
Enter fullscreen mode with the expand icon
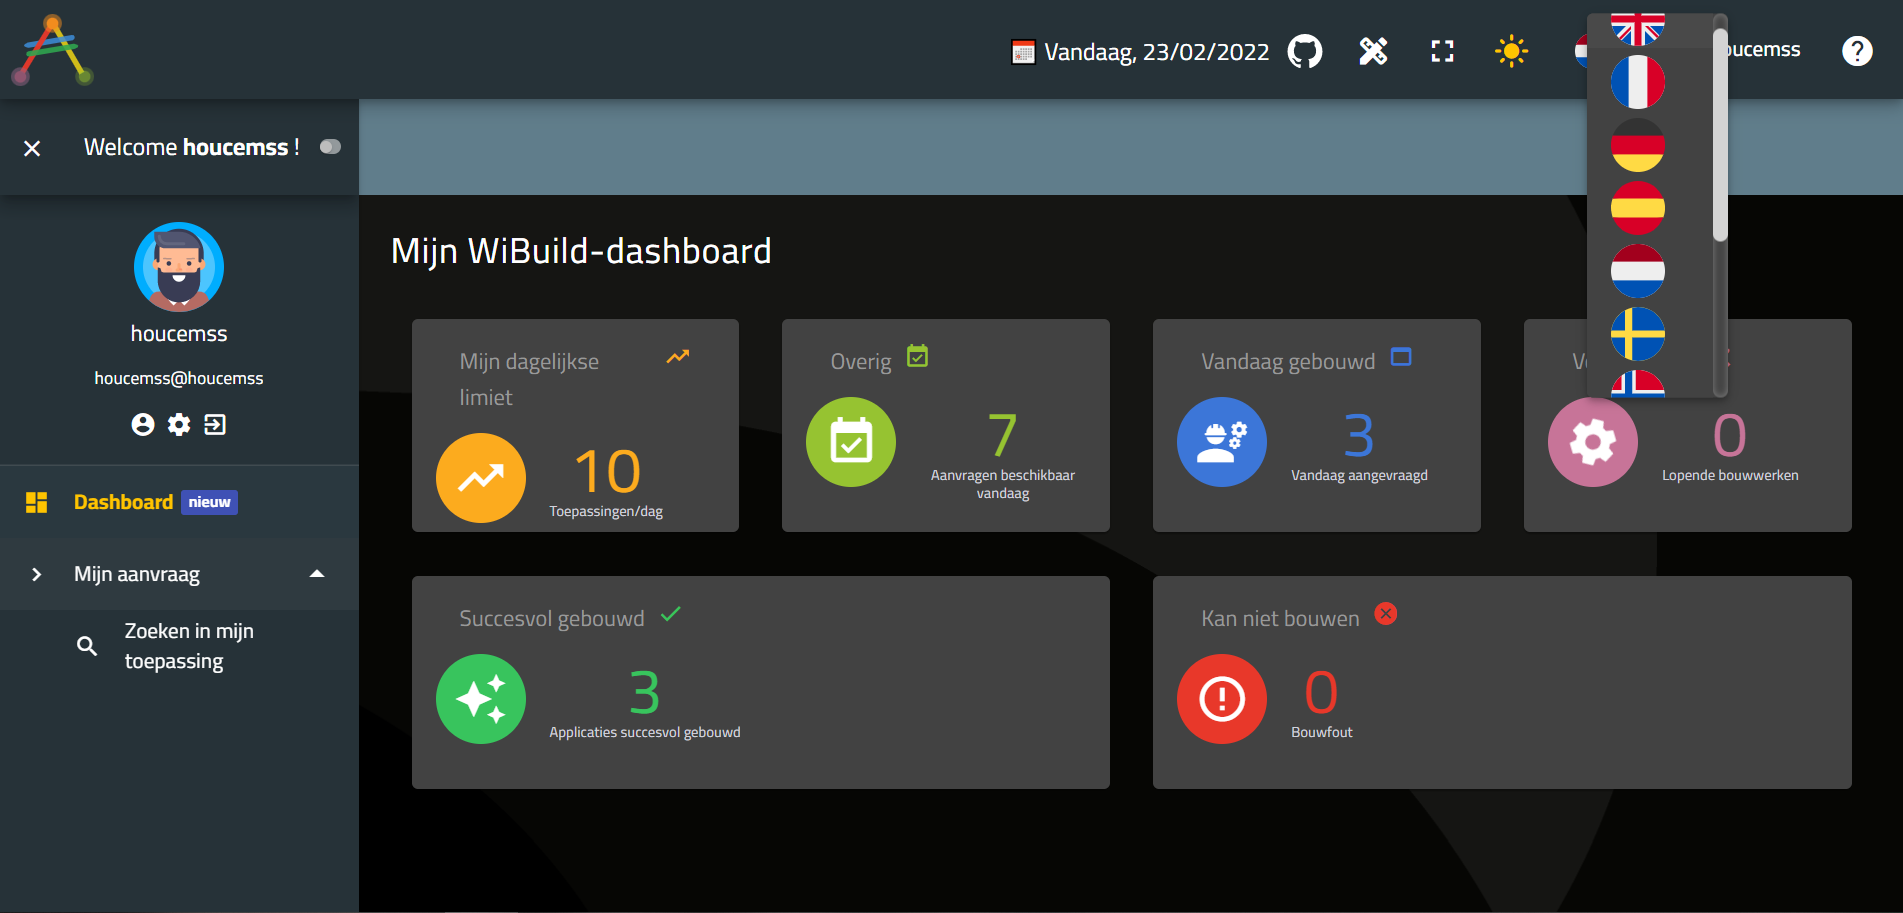coord(1442,51)
